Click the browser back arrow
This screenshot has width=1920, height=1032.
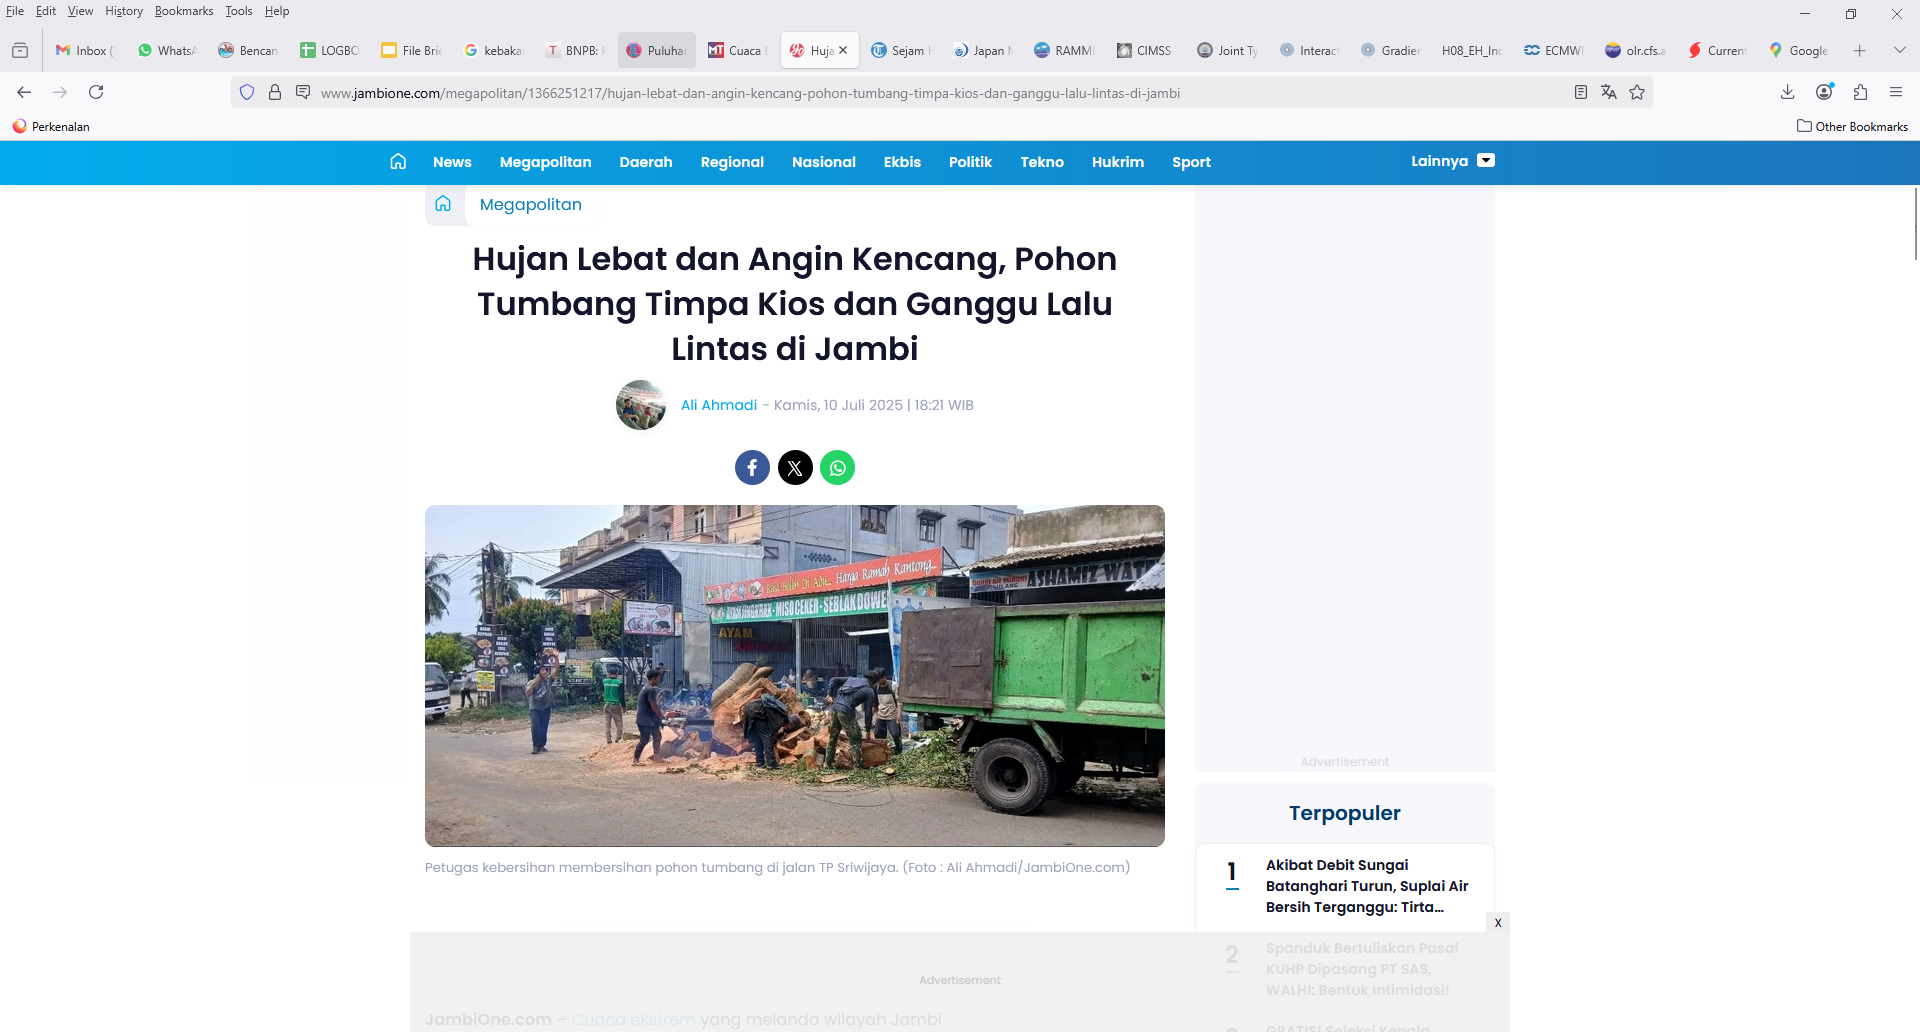click(24, 92)
